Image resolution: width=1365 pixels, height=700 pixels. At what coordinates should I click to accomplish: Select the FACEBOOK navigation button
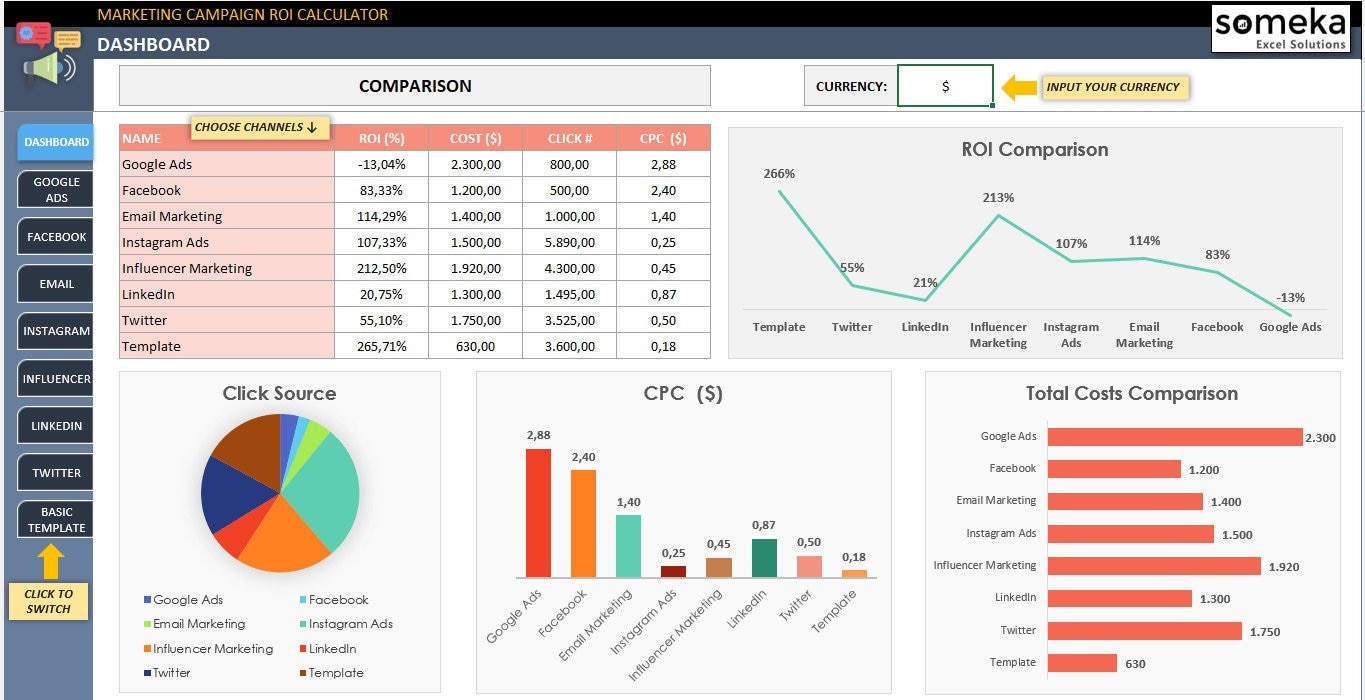pos(55,236)
